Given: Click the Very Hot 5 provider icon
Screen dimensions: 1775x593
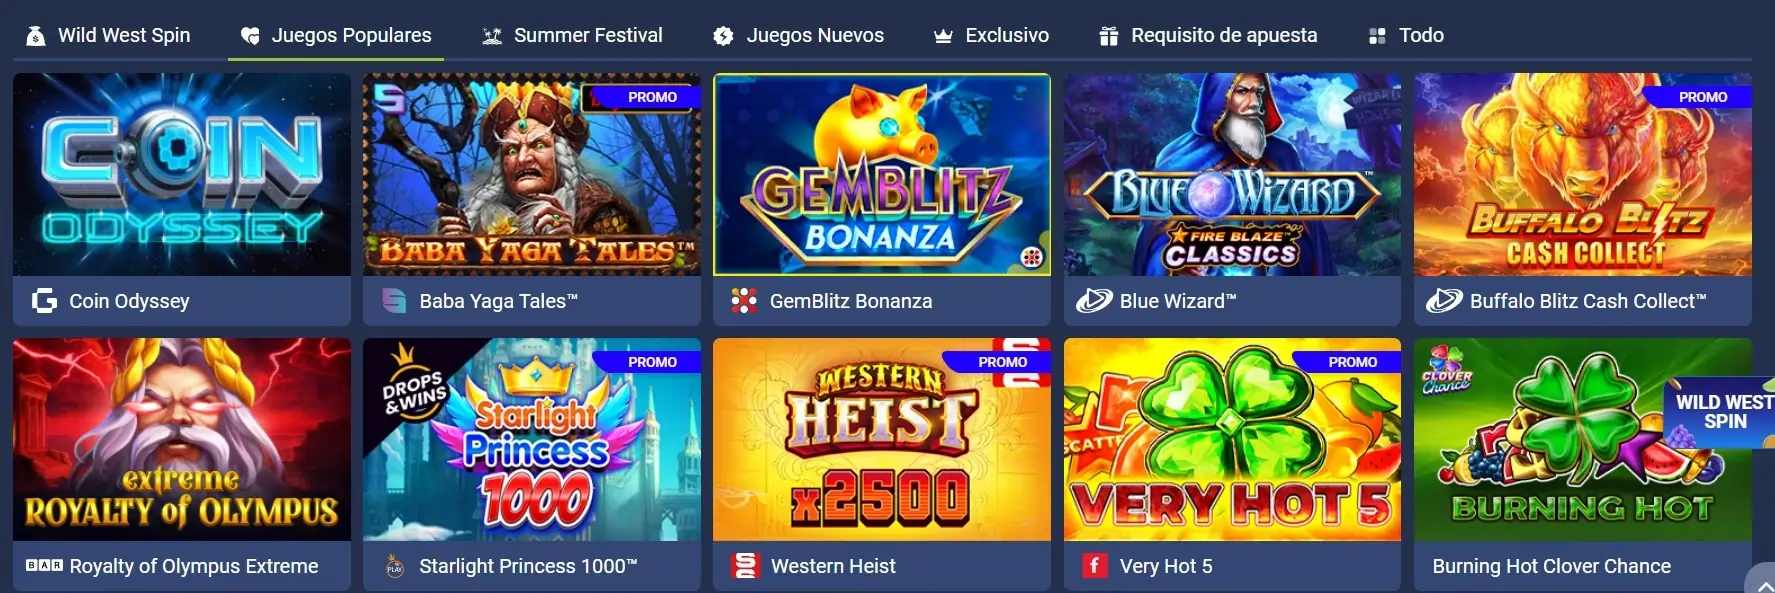Looking at the screenshot, I should (1094, 566).
